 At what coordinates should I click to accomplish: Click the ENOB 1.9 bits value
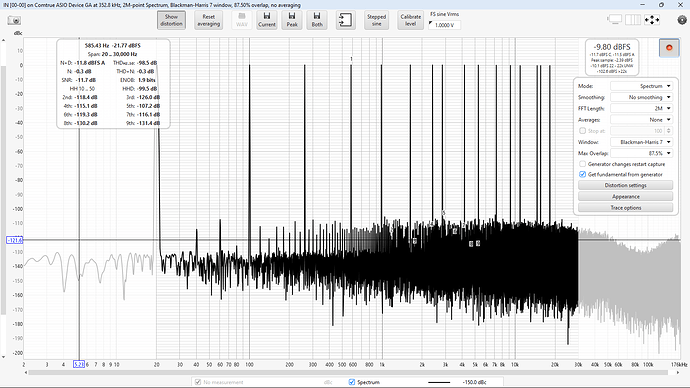(x=147, y=80)
